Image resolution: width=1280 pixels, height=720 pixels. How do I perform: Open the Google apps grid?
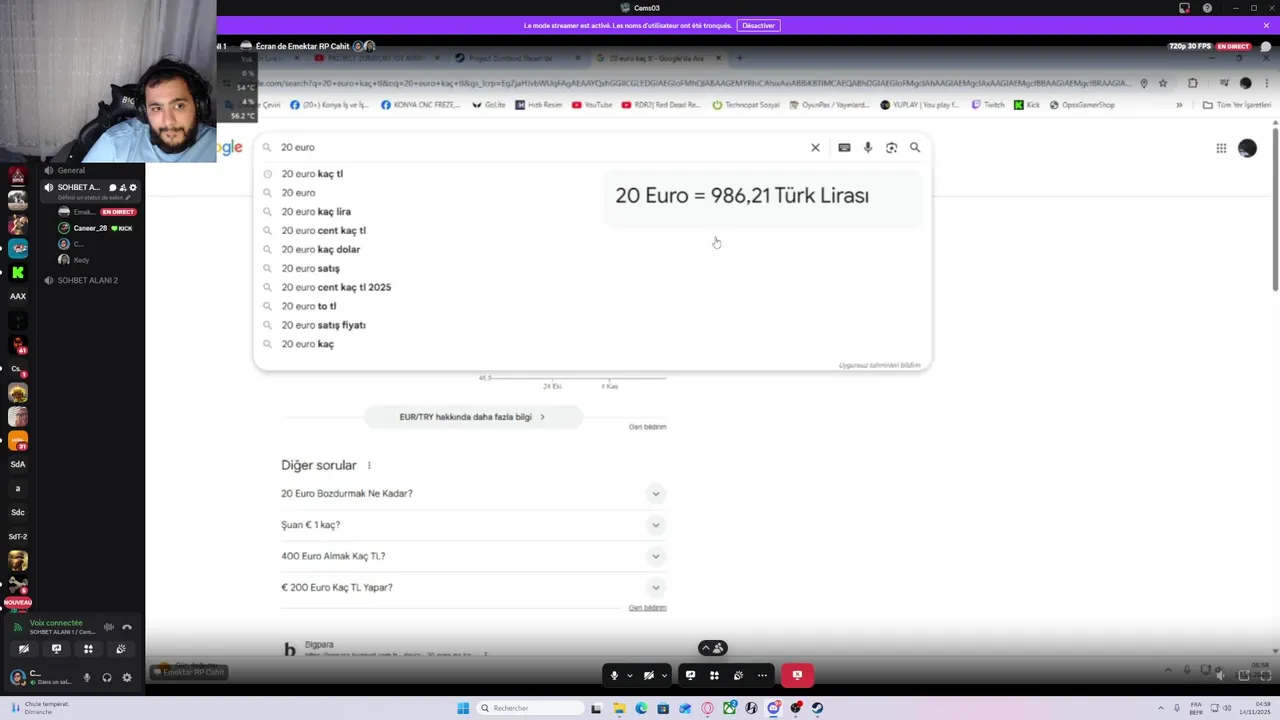pyautogui.click(x=1221, y=148)
